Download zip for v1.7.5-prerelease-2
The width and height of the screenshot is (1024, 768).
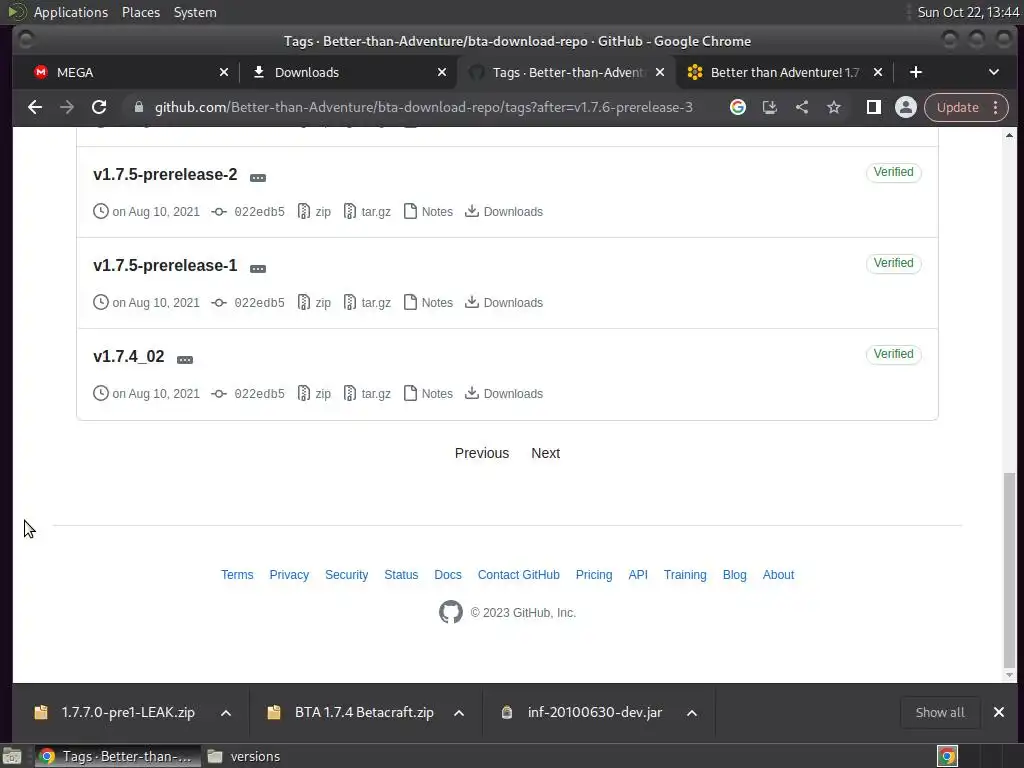[314, 212]
